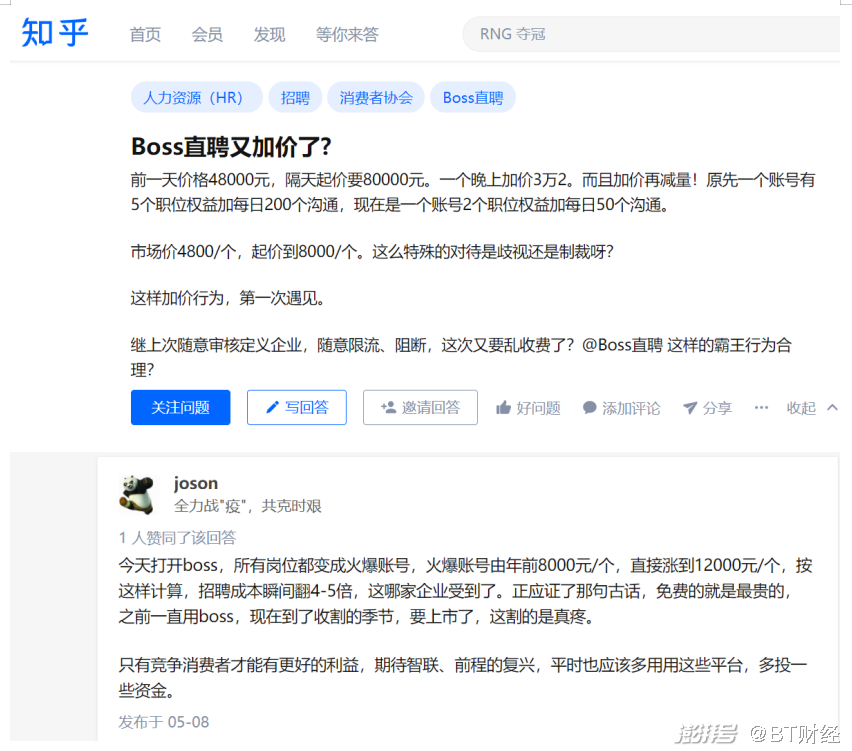Click the Zhihu 知乎 logo
Viewport: 852px width, 751px height.
[55, 33]
